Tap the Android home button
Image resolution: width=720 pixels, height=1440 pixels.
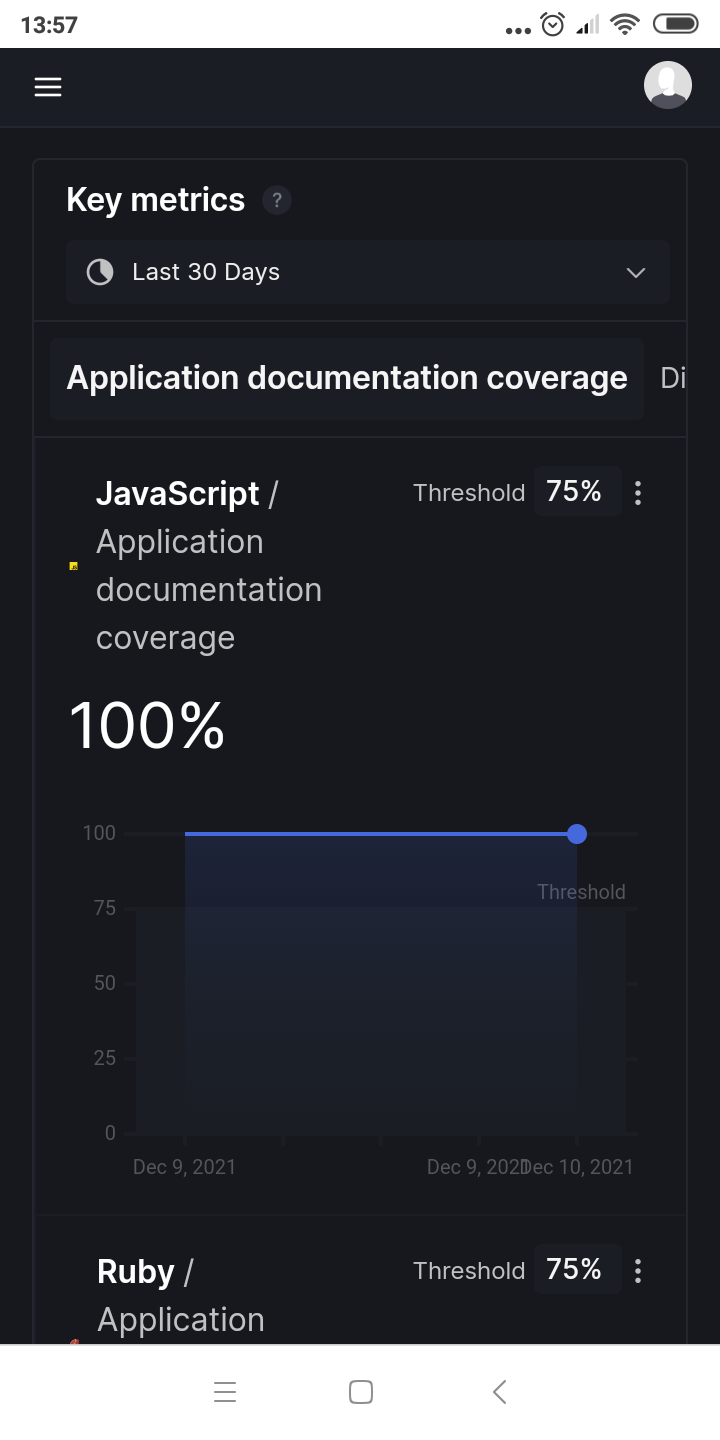coord(361,1391)
